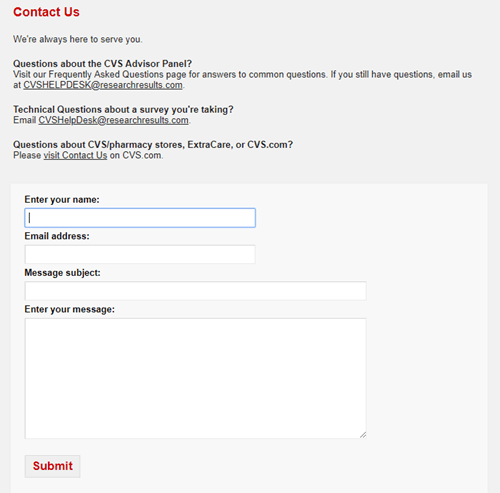This screenshot has height=493, width=500.
Task: Click the 'Technical Questions about a survey' heading
Action: point(123,109)
